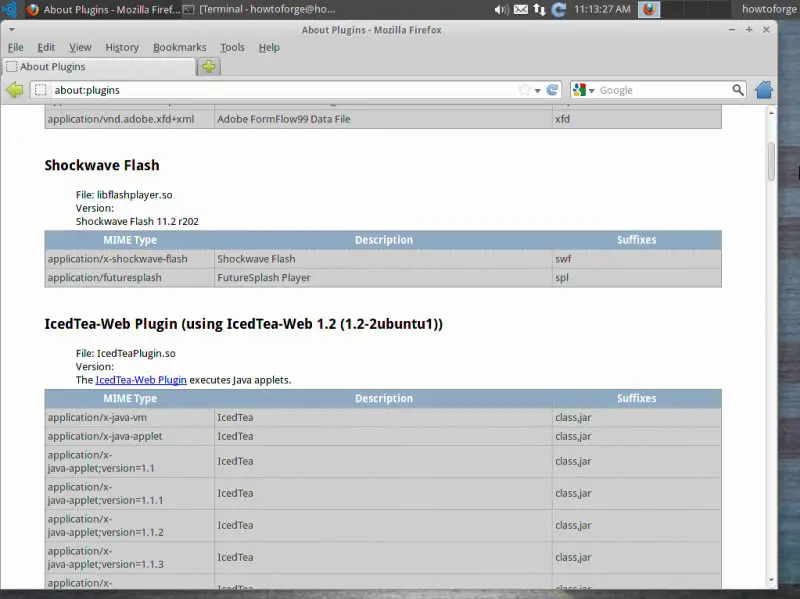
Task: Switch to the Firefox About Plugins taskbar button
Action: 105,9
